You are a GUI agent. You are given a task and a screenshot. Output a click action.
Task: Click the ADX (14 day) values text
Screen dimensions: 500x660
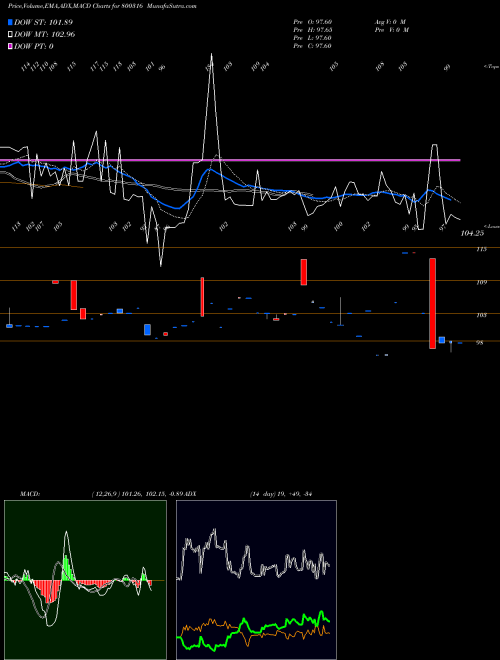[281, 494]
